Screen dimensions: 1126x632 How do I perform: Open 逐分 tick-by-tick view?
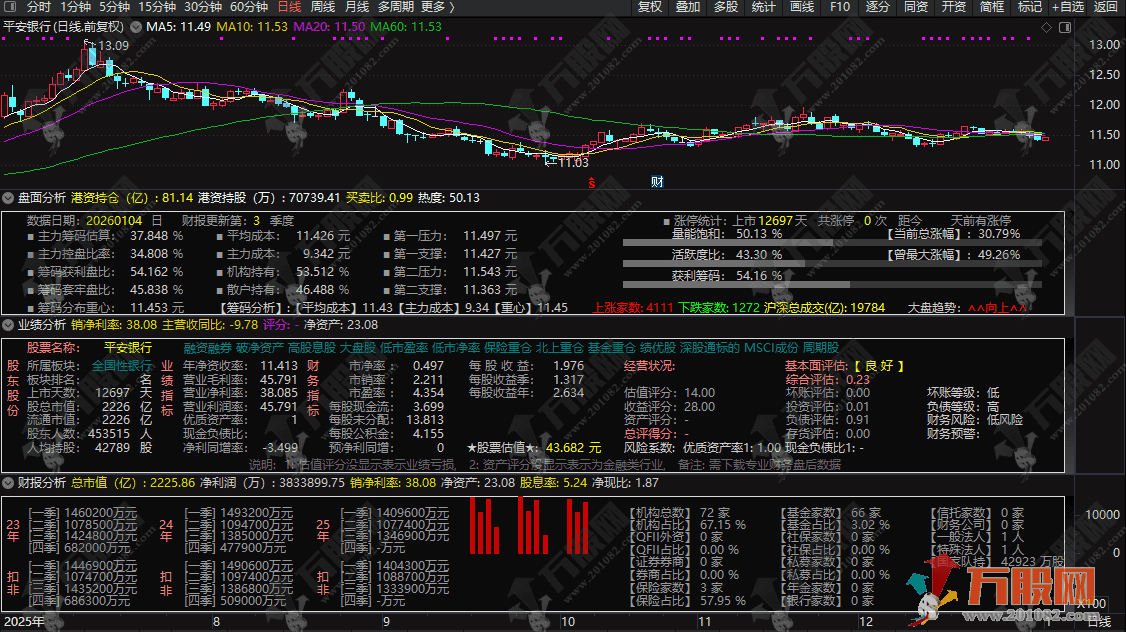tap(877, 7)
